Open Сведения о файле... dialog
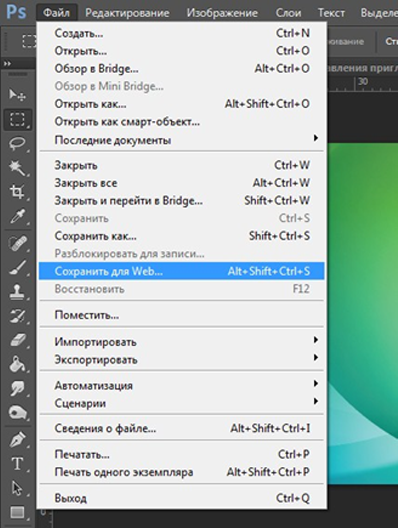398x528 pixels. [182, 428]
